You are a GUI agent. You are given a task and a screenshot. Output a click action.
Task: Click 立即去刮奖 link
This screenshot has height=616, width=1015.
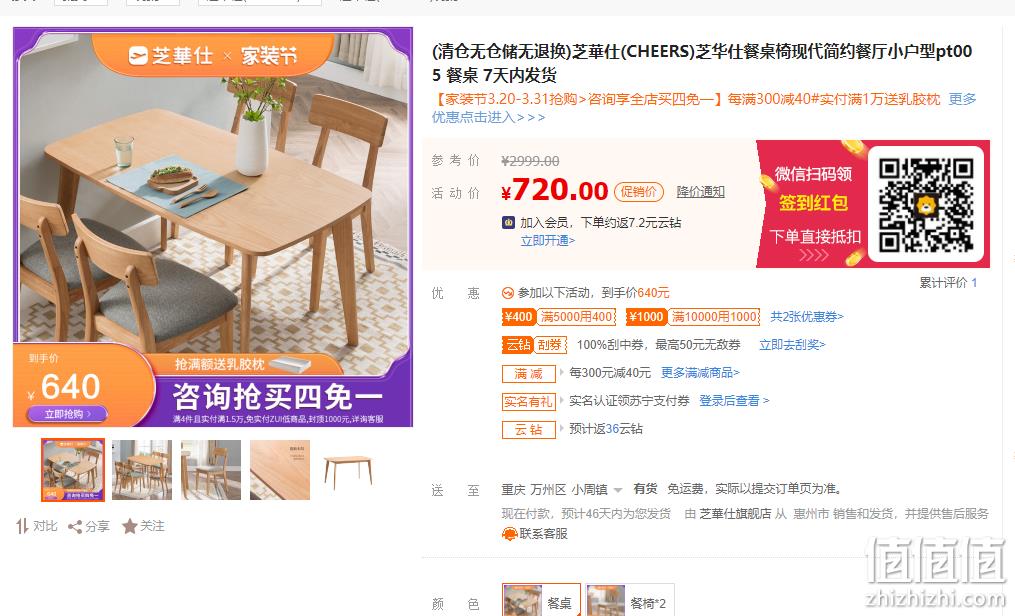(792, 345)
